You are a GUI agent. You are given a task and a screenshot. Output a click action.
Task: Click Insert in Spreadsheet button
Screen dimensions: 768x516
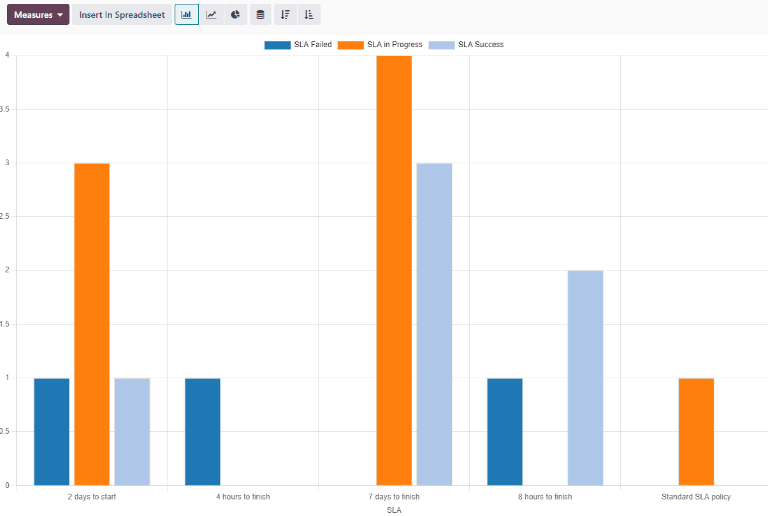coord(122,15)
